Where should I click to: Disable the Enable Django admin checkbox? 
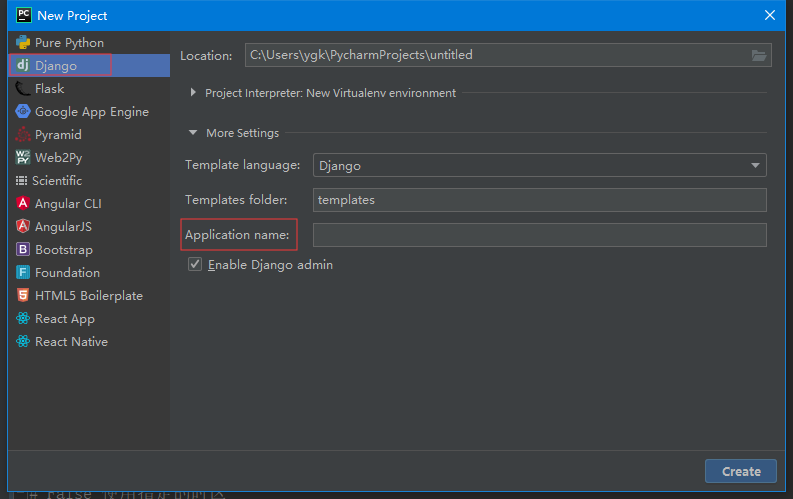point(195,265)
